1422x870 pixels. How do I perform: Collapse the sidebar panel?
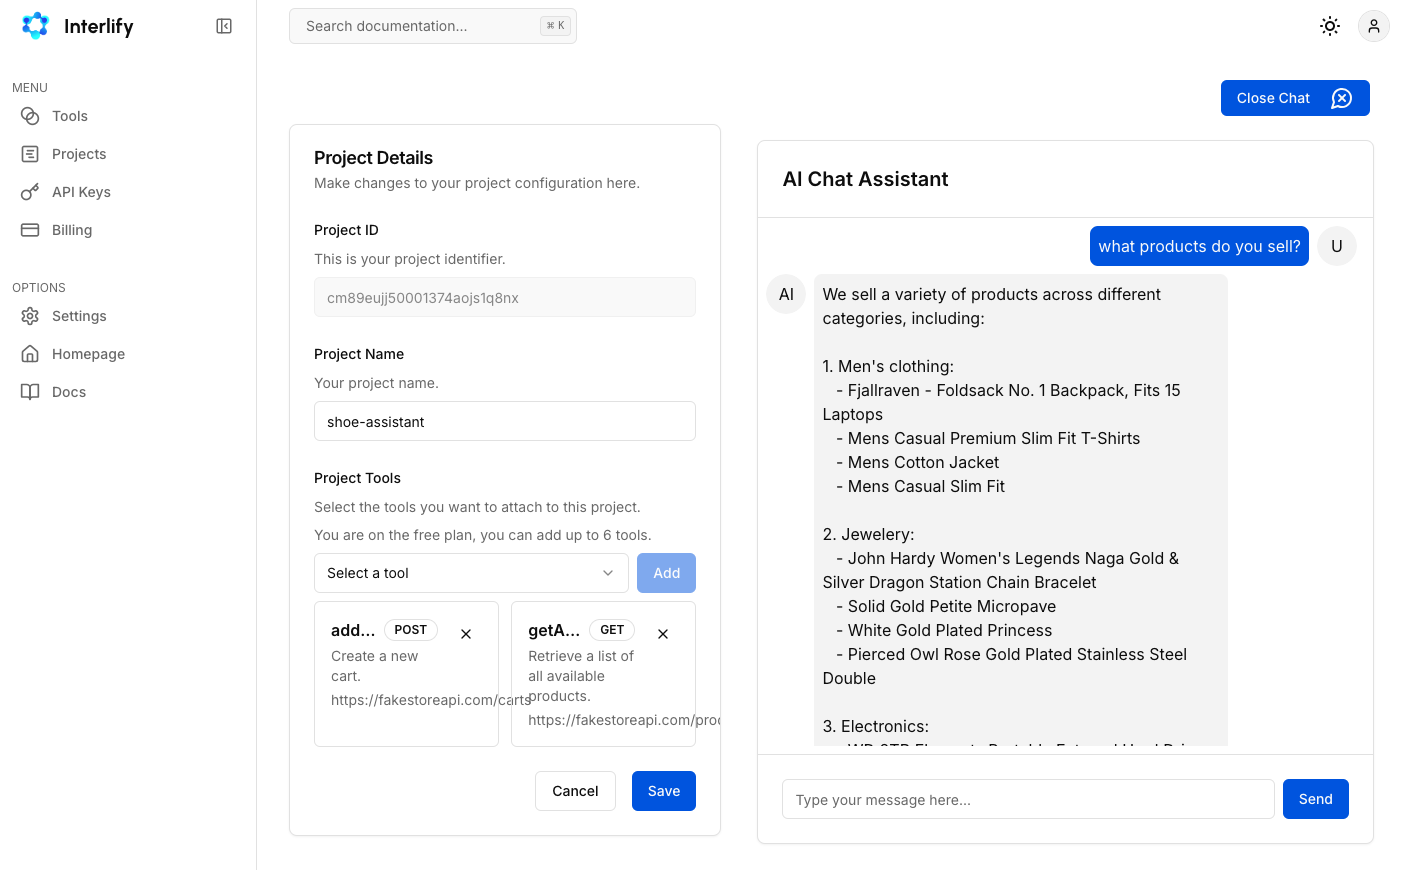click(224, 26)
